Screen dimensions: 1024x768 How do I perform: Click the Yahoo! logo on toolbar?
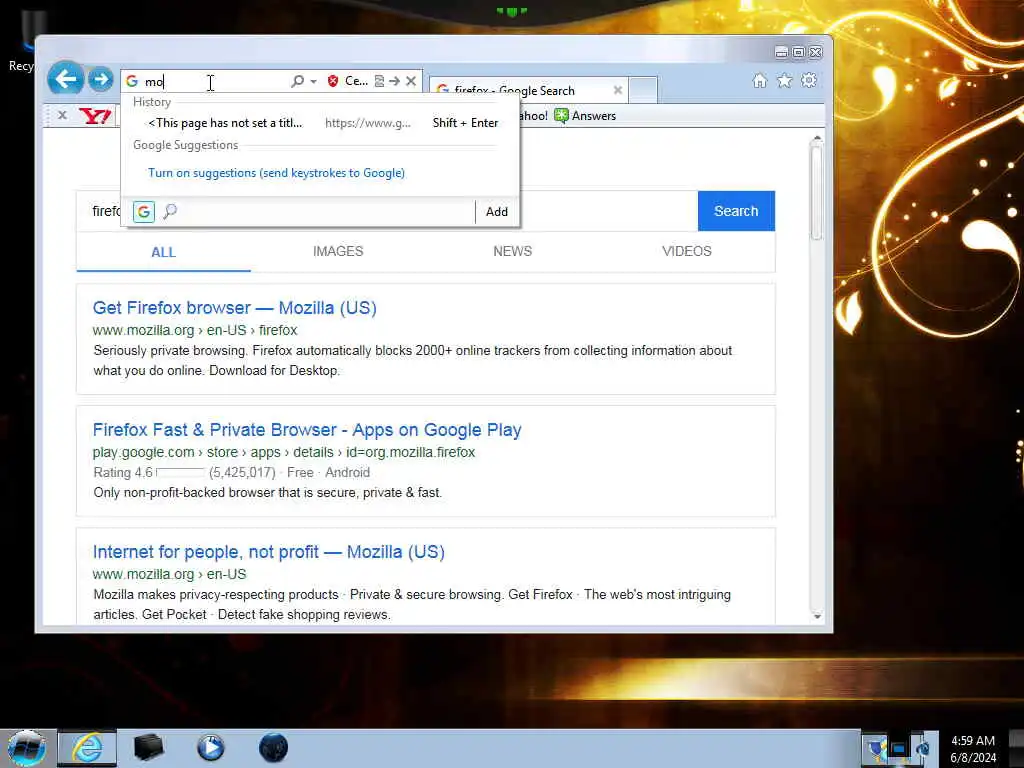tap(95, 116)
